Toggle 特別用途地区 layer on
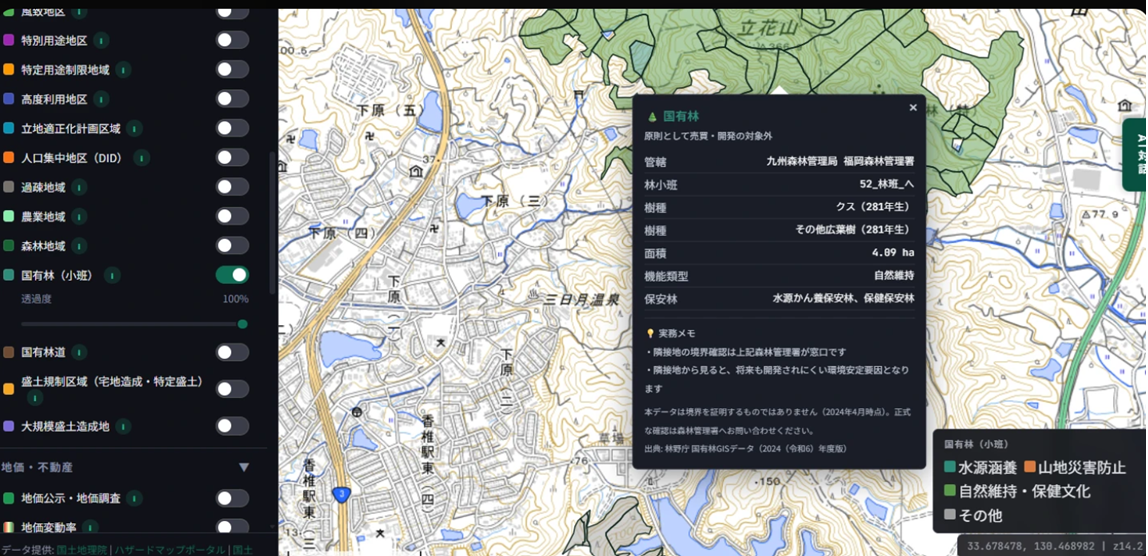 (x=232, y=40)
